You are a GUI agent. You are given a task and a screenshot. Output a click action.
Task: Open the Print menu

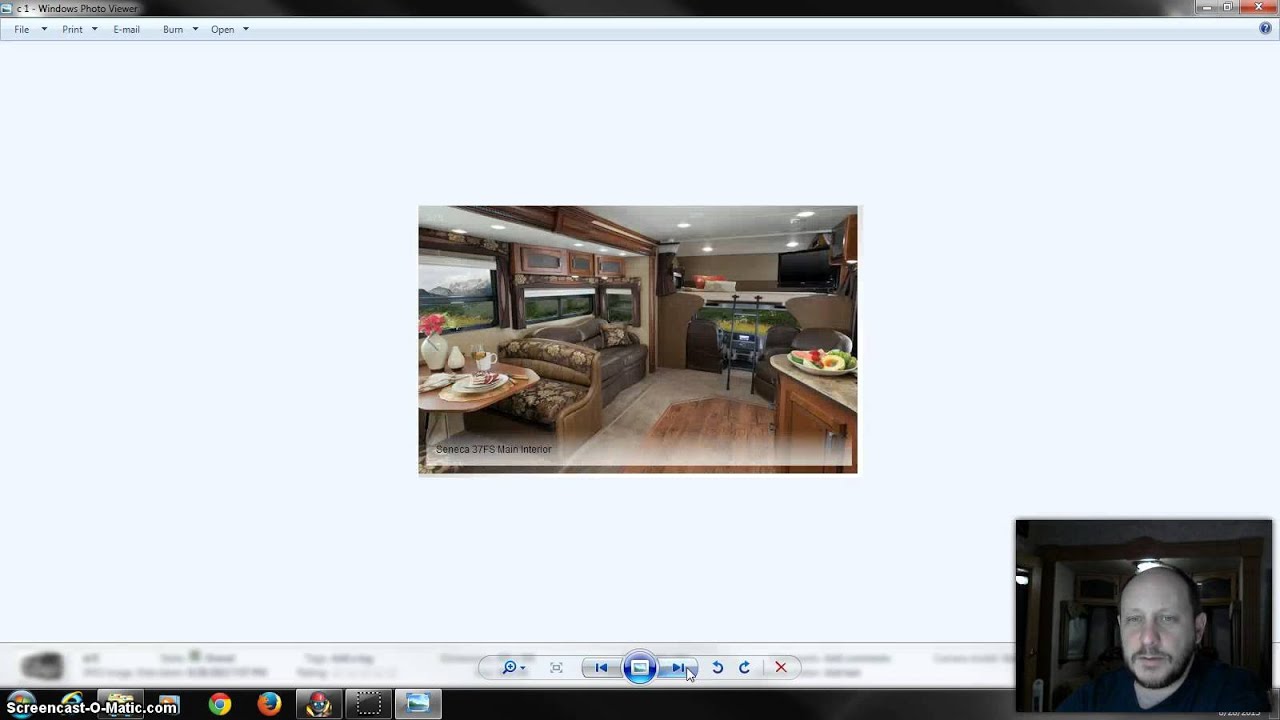[72, 30]
